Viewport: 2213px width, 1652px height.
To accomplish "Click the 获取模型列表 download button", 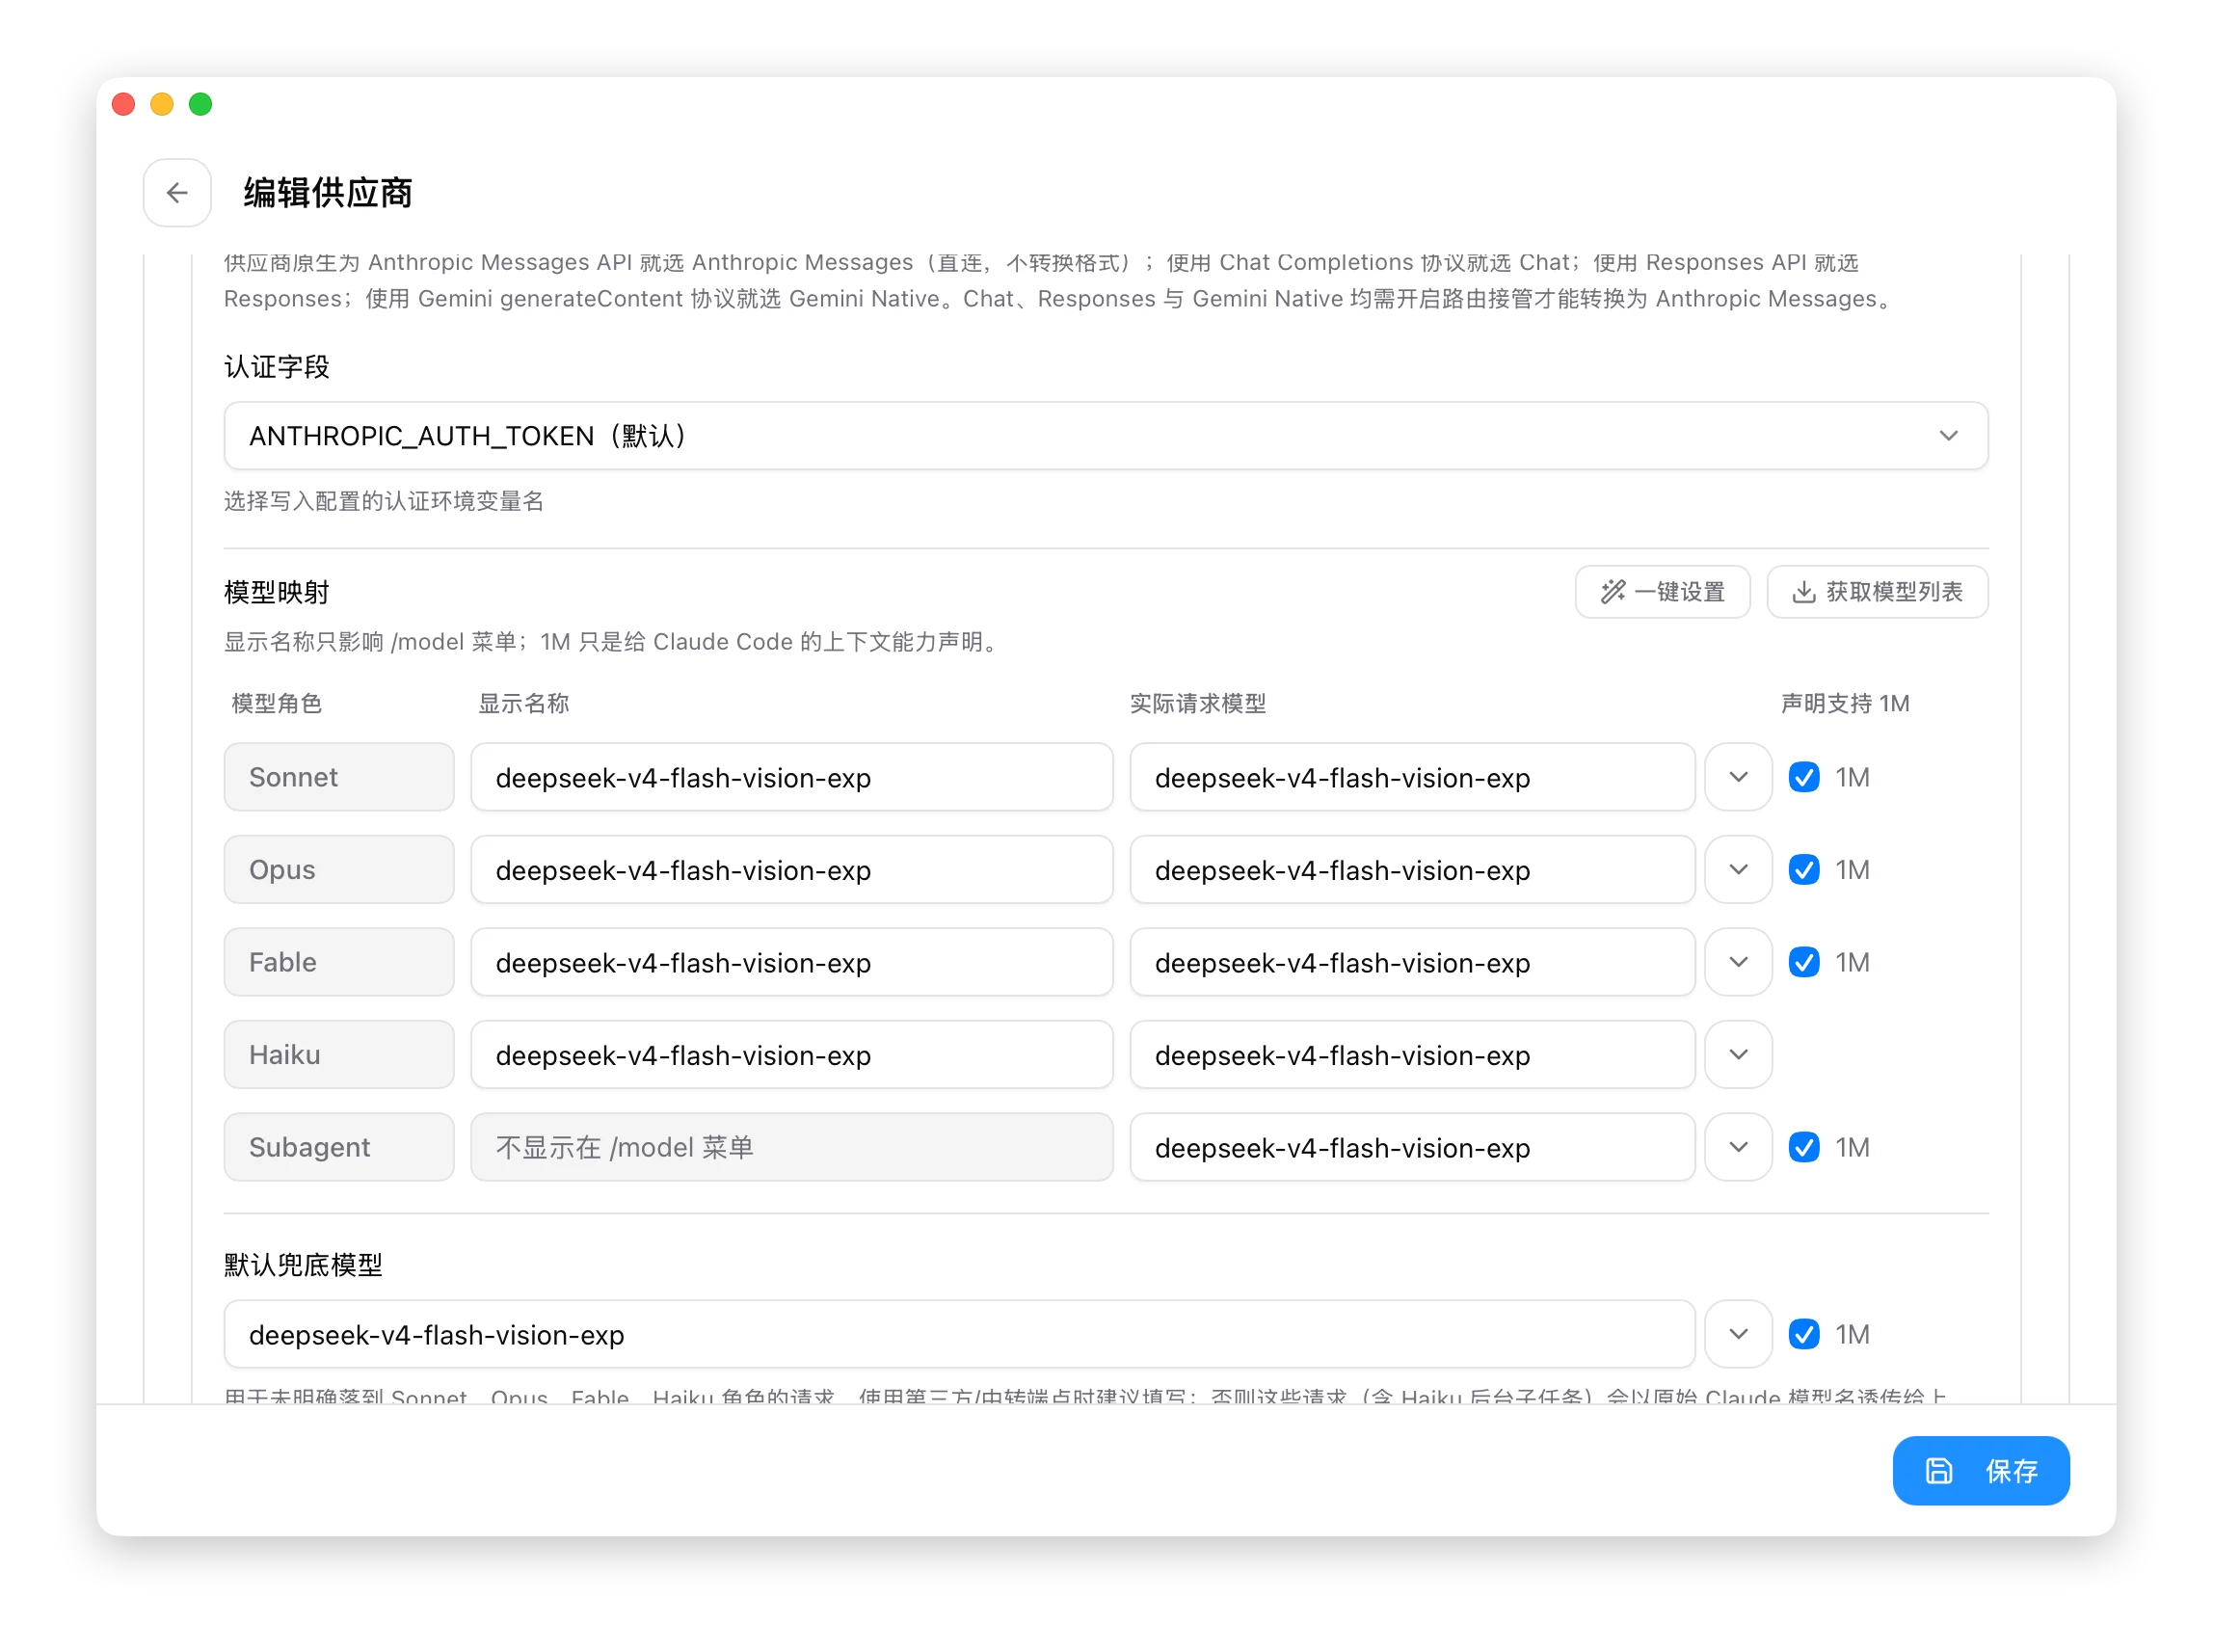I will pyautogui.click(x=1877, y=592).
